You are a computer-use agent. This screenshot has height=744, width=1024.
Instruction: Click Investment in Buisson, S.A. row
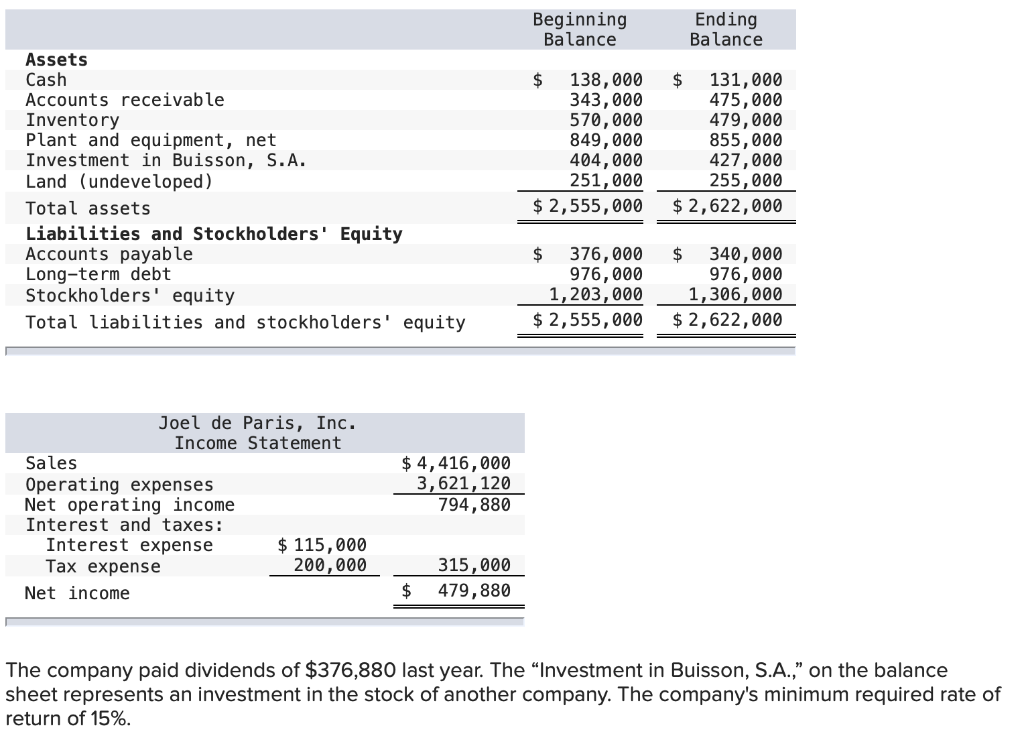click(400, 161)
